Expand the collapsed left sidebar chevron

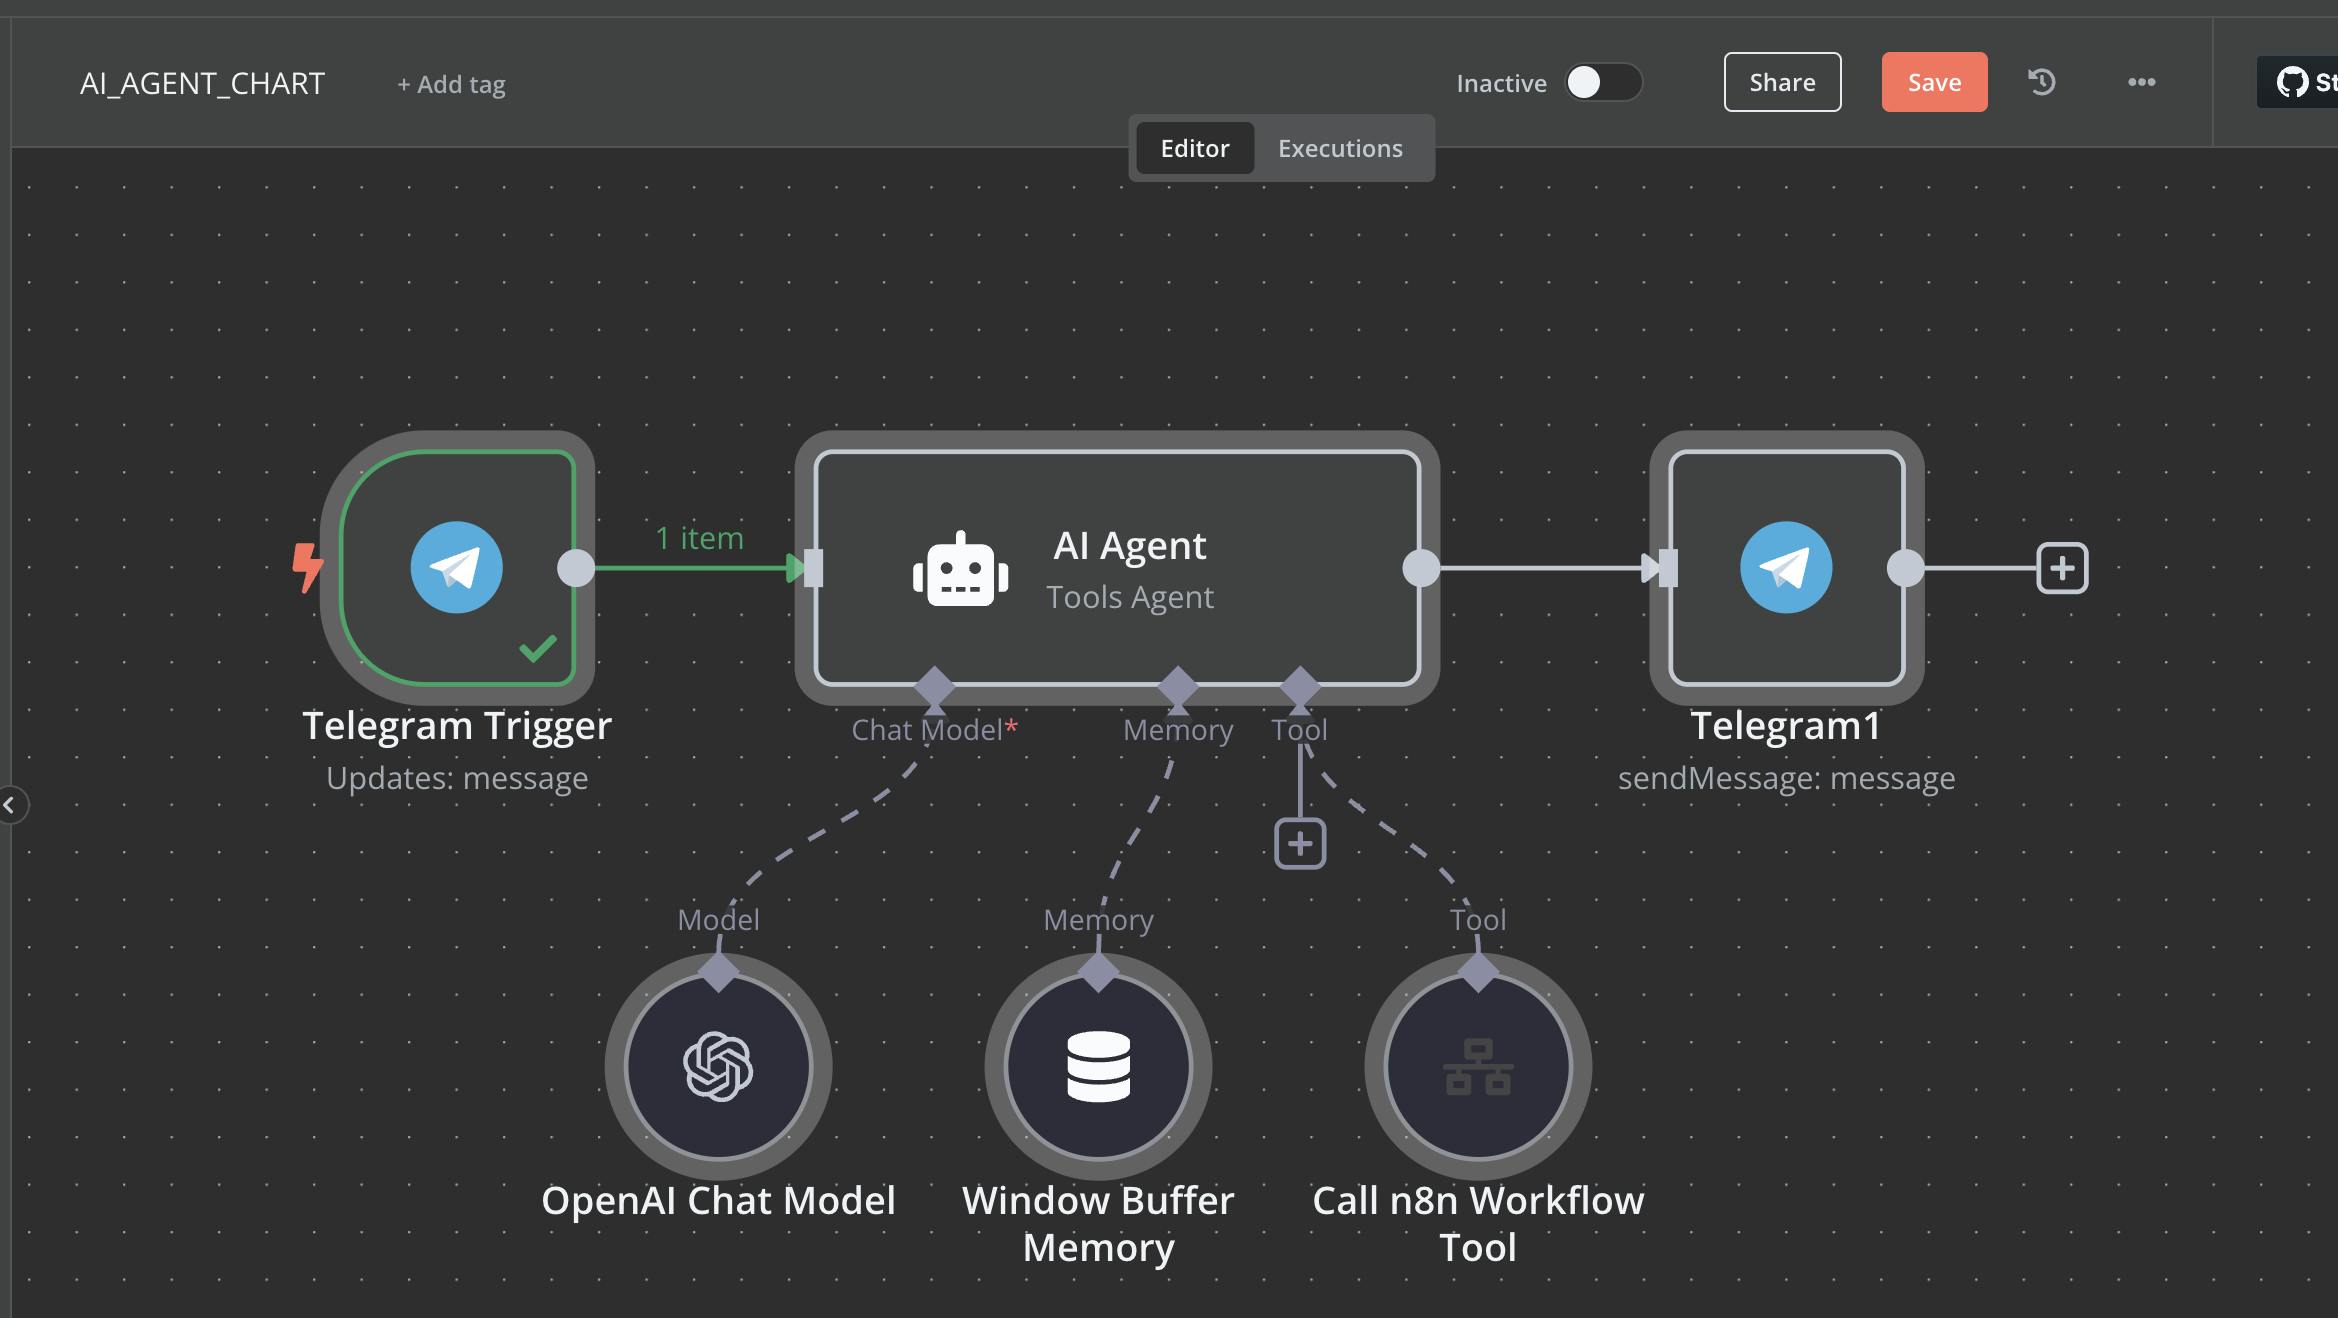click(10, 804)
